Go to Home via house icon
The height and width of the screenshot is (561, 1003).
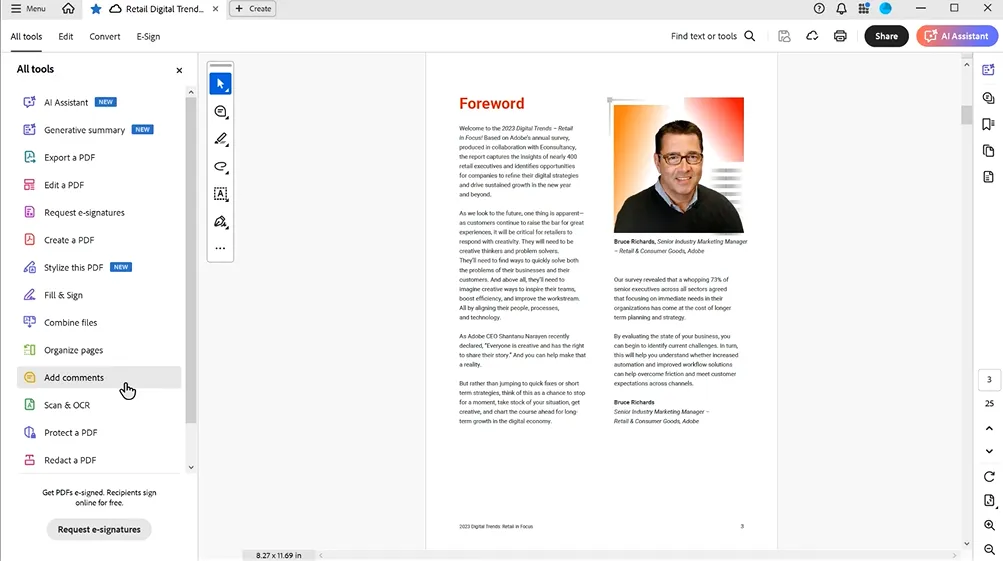click(68, 9)
